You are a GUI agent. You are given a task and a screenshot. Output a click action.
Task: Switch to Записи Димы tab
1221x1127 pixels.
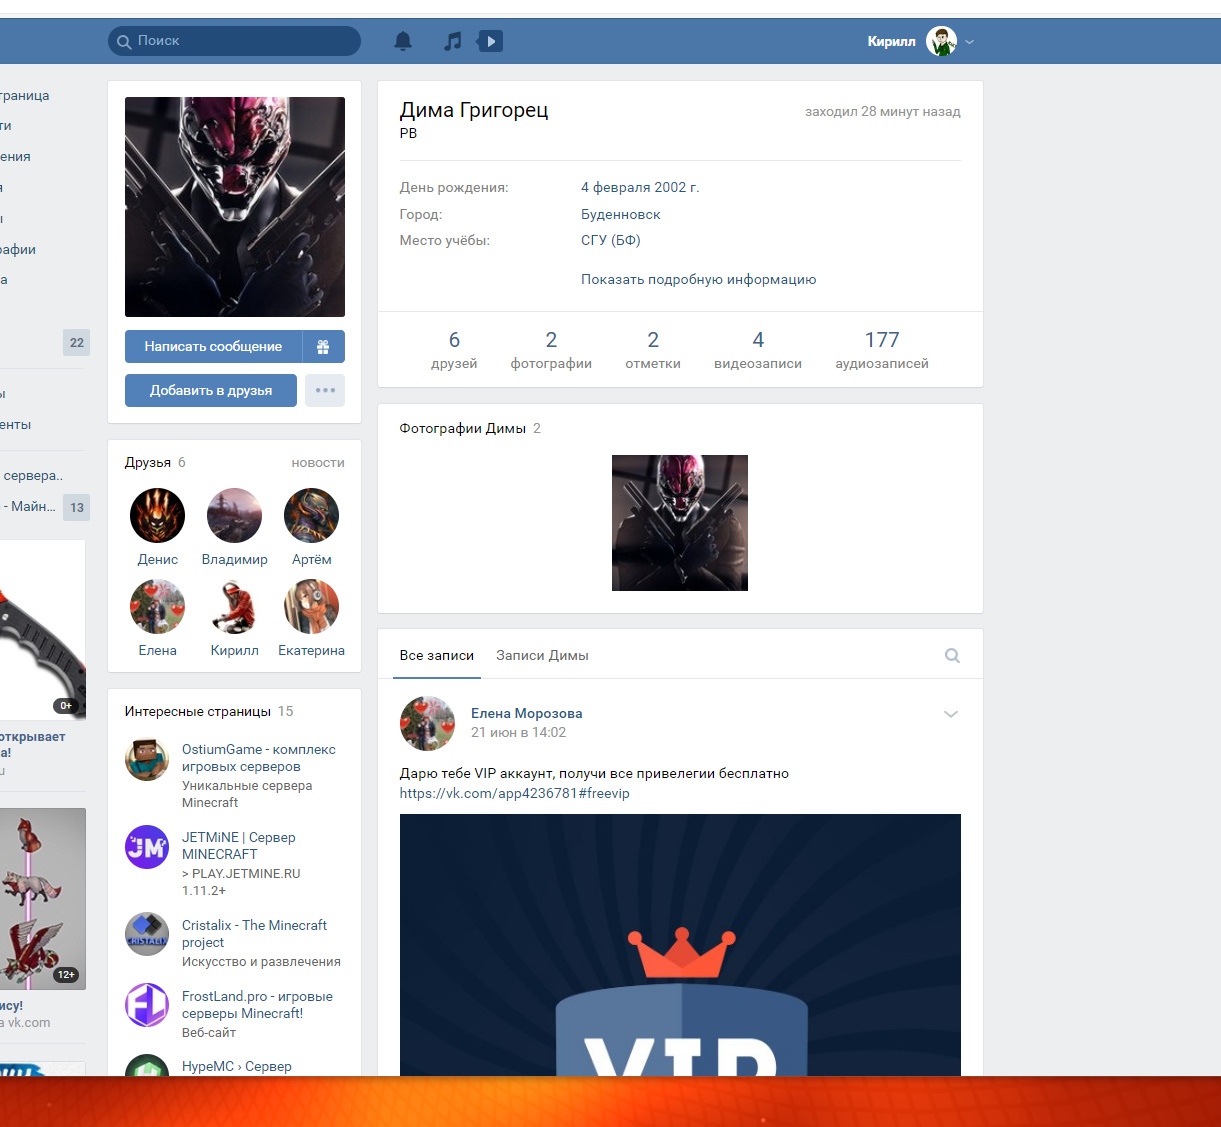tap(542, 656)
